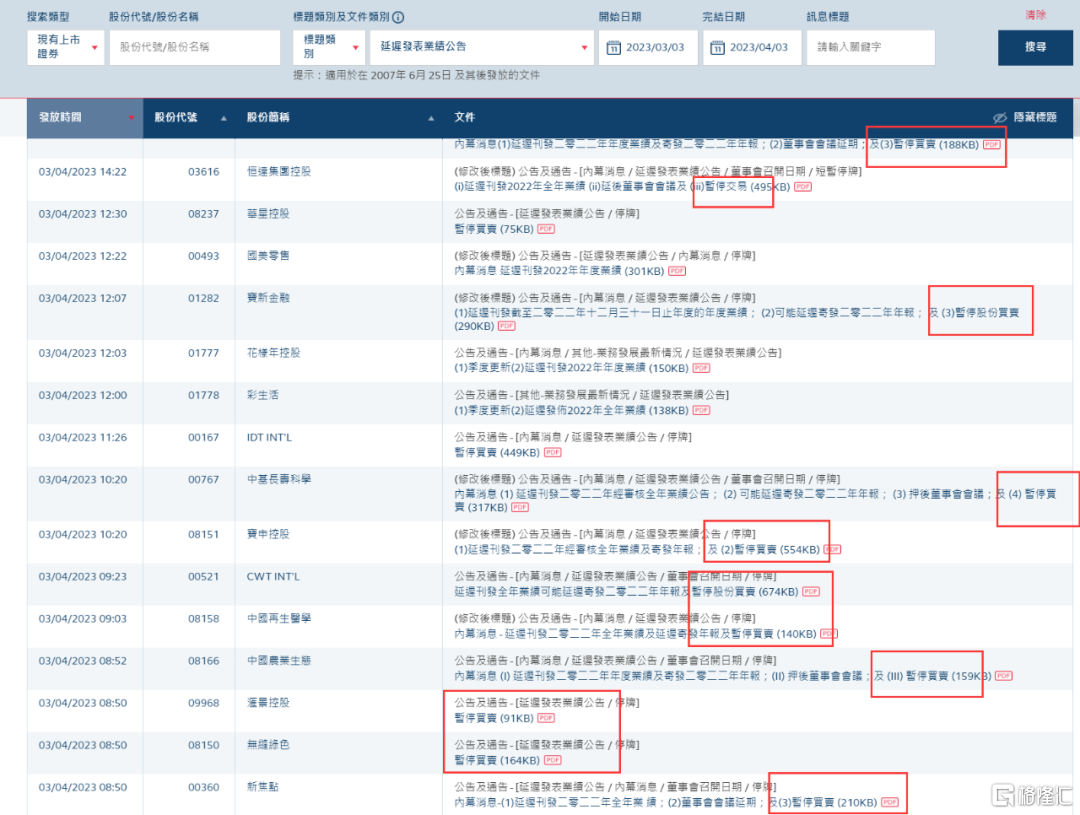Select stock code 01282
This screenshot has height=815, width=1080.
204,298
